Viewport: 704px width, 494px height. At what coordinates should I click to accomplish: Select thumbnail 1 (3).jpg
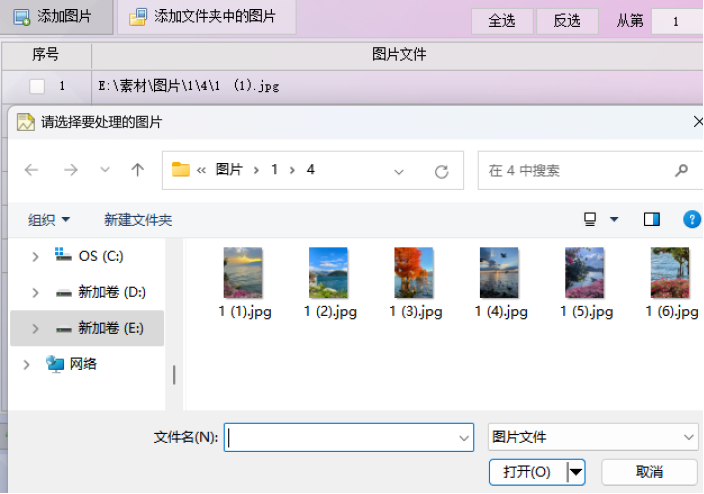click(415, 282)
